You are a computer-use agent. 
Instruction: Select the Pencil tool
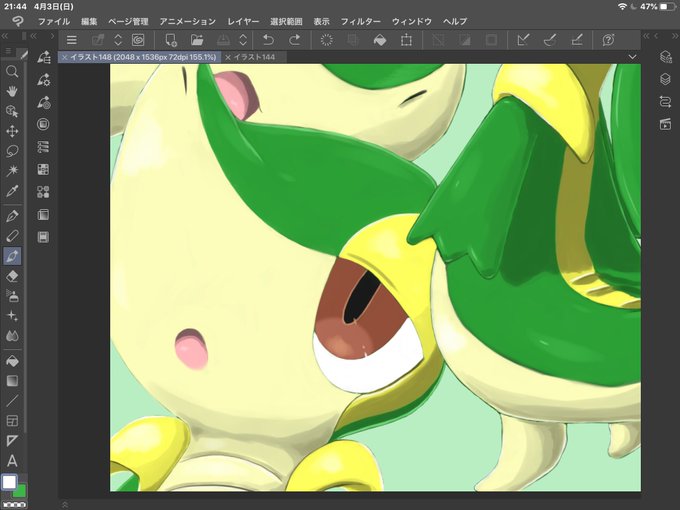(x=12, y=236)
